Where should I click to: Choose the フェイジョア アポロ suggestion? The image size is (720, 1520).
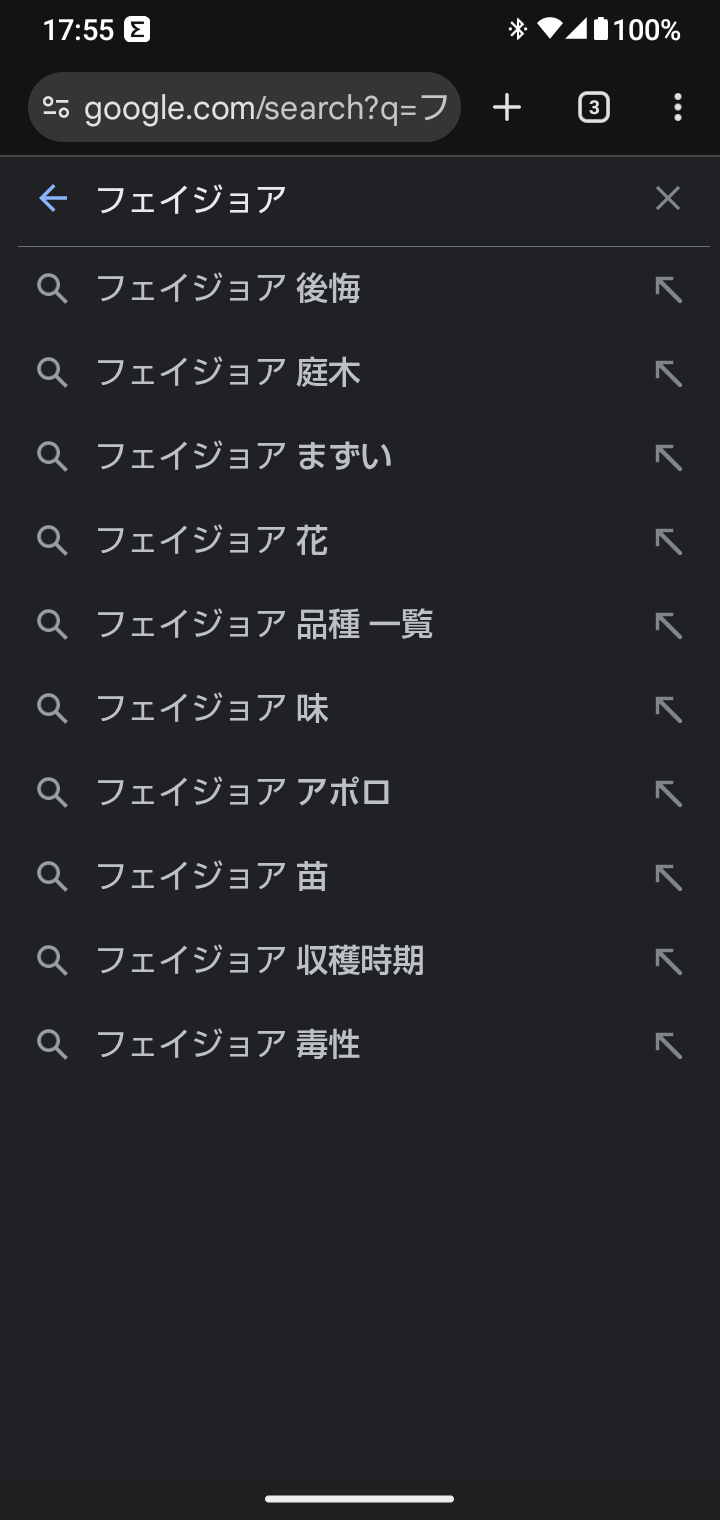[243, 793]
